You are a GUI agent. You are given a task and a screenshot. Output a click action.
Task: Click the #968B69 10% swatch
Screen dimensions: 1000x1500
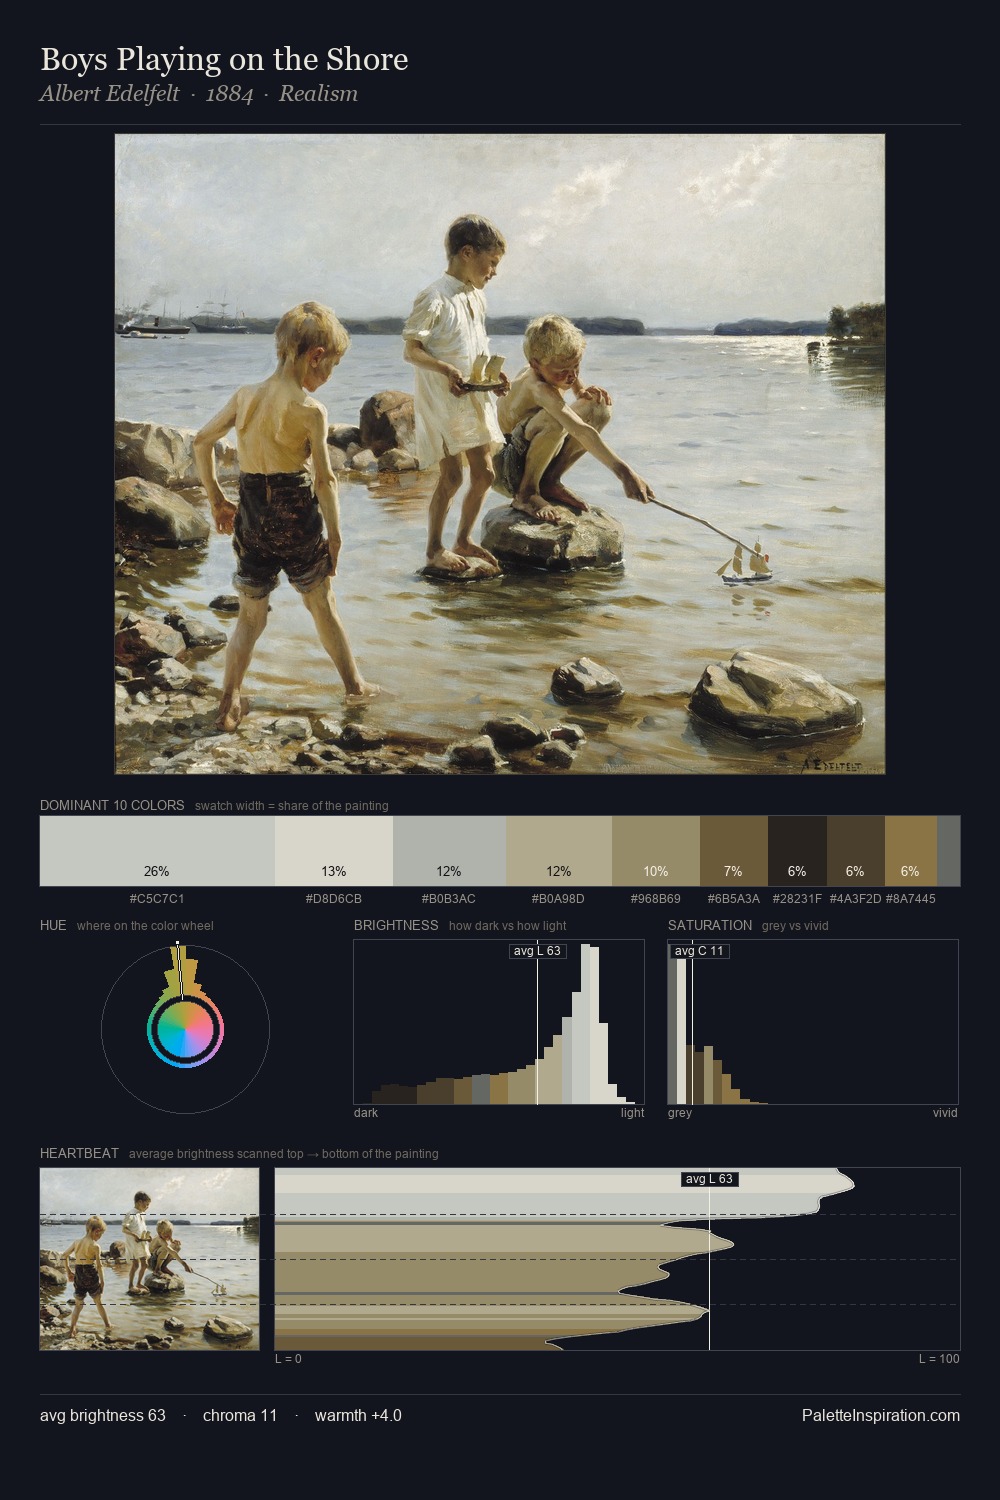click(656, 851)
